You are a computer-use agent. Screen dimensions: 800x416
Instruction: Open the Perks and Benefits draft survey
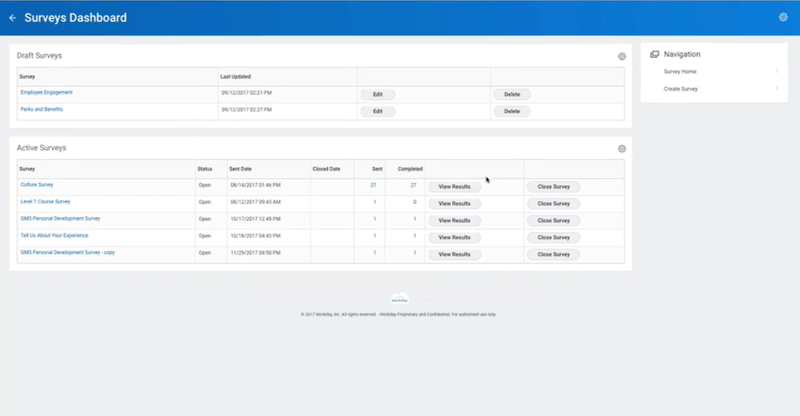tap(41, 109)
